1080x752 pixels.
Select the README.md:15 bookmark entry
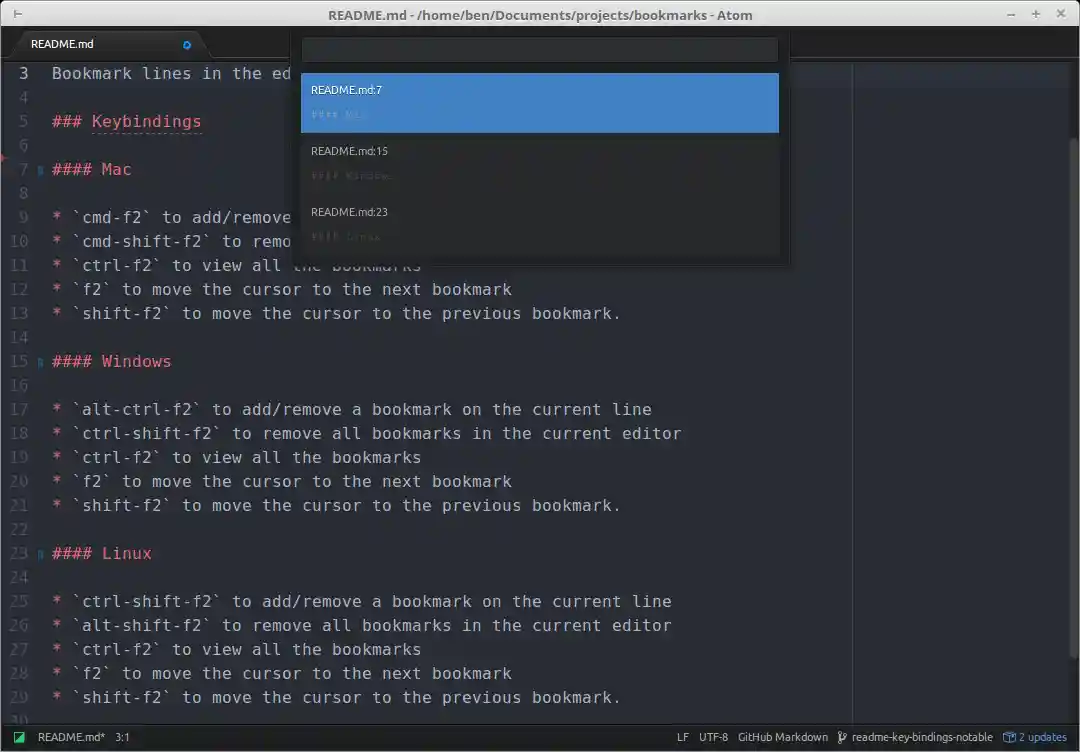(x=540, y=163)
